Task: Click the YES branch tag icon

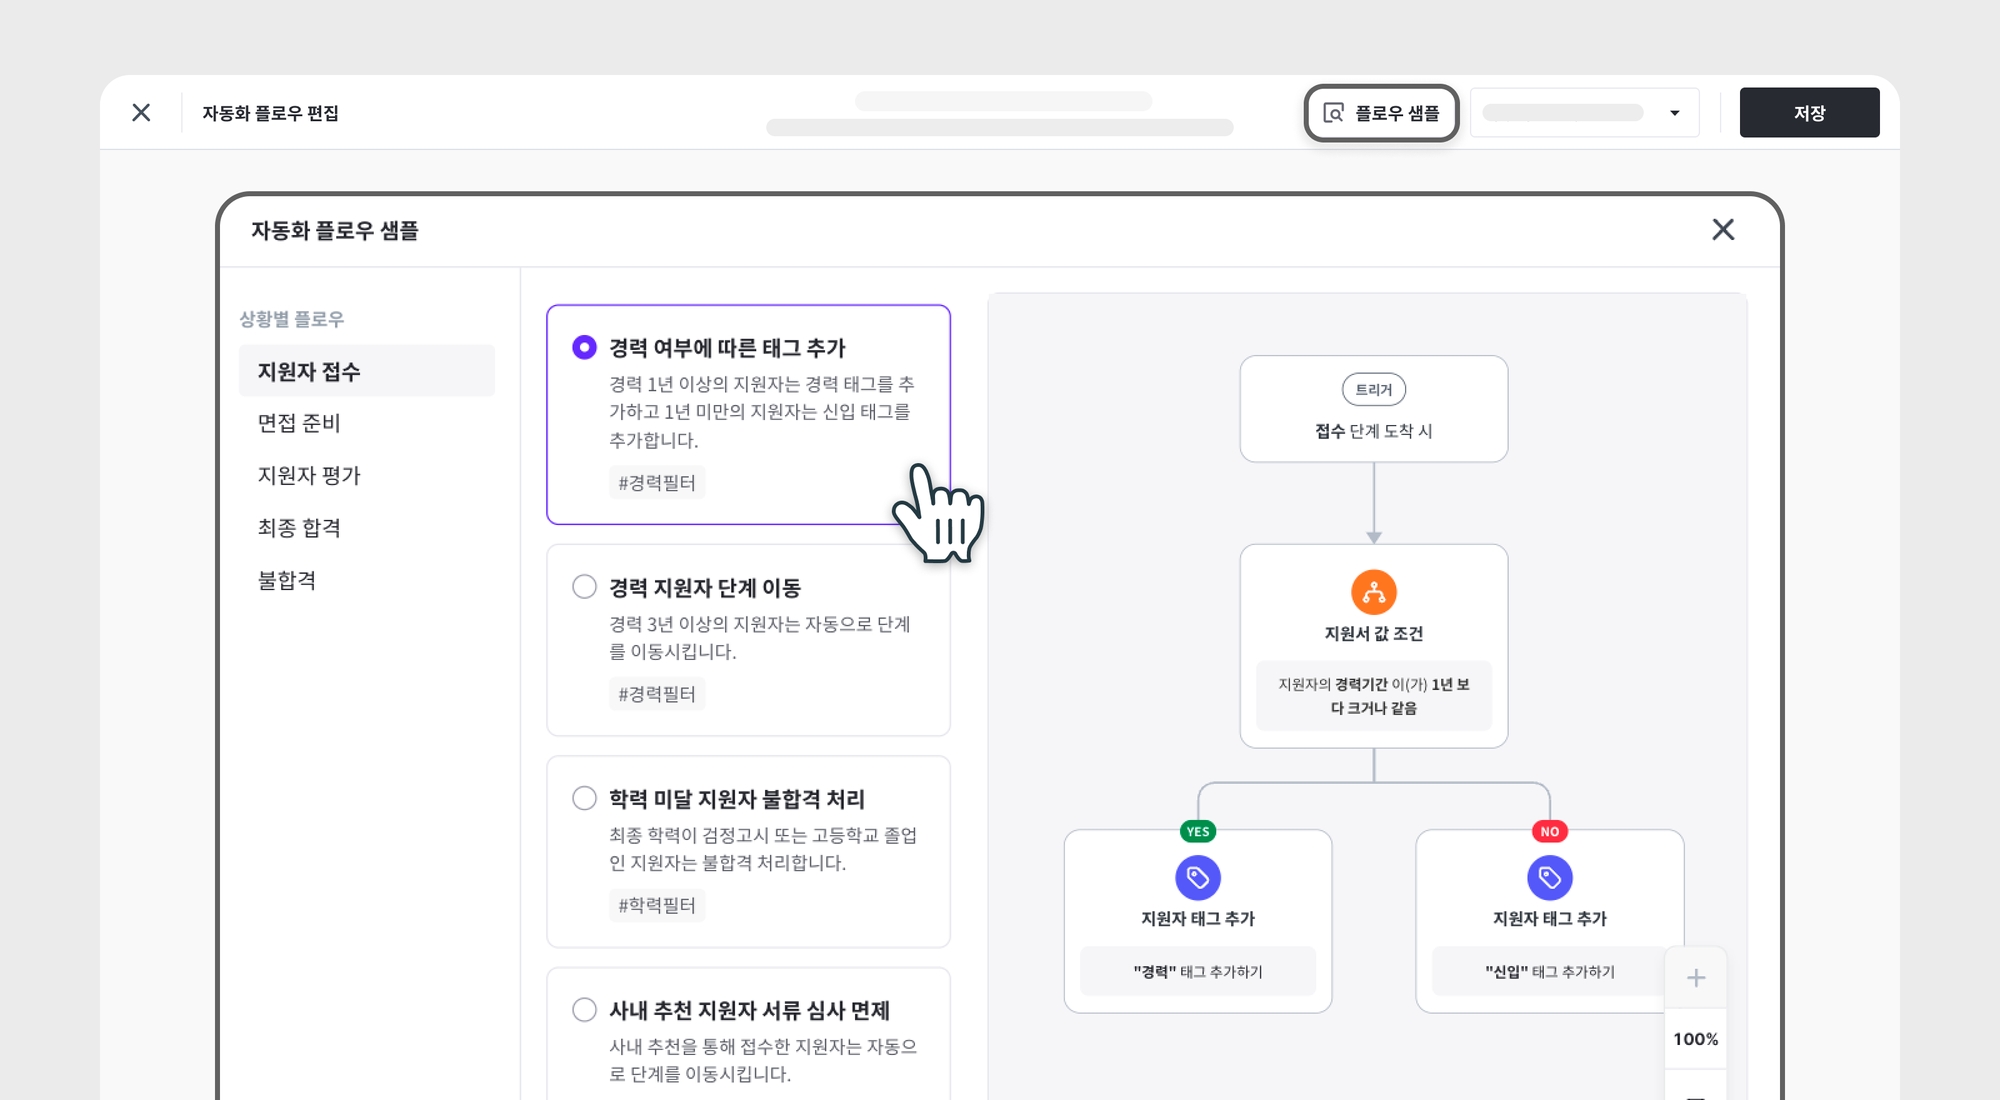Action: coord(1198,878)
